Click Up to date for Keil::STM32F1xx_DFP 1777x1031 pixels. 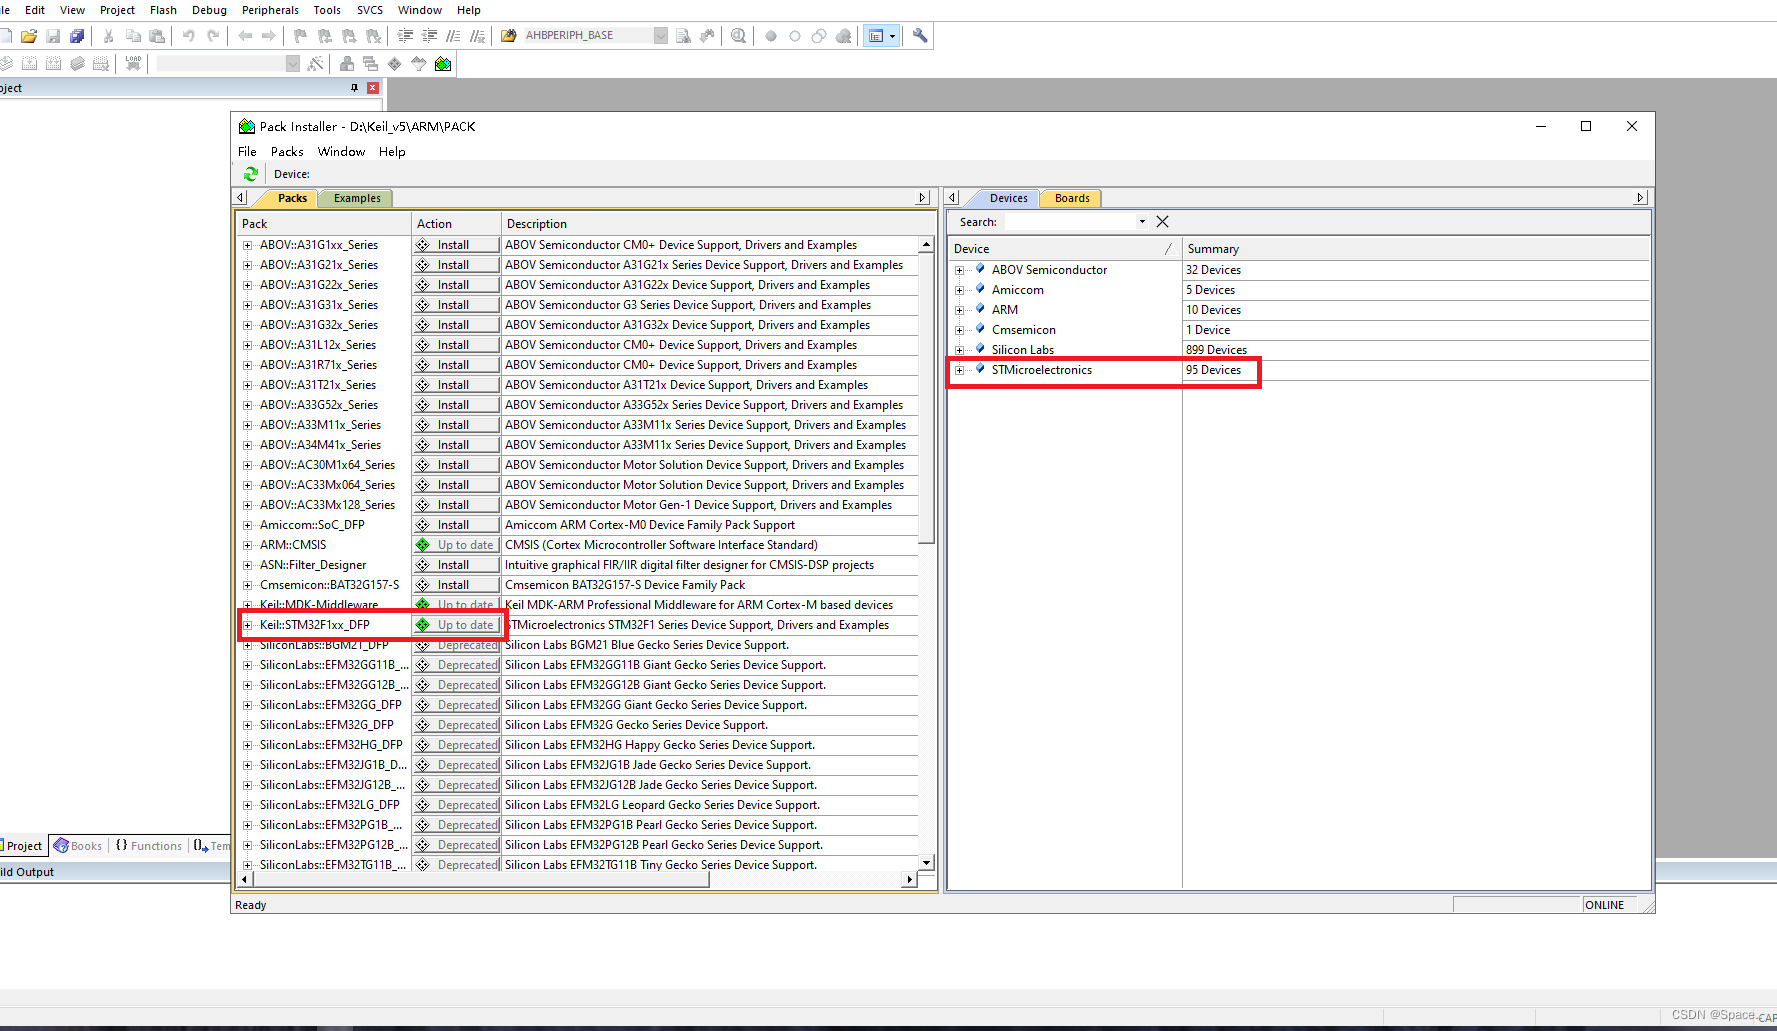click(x=456, y=625)
